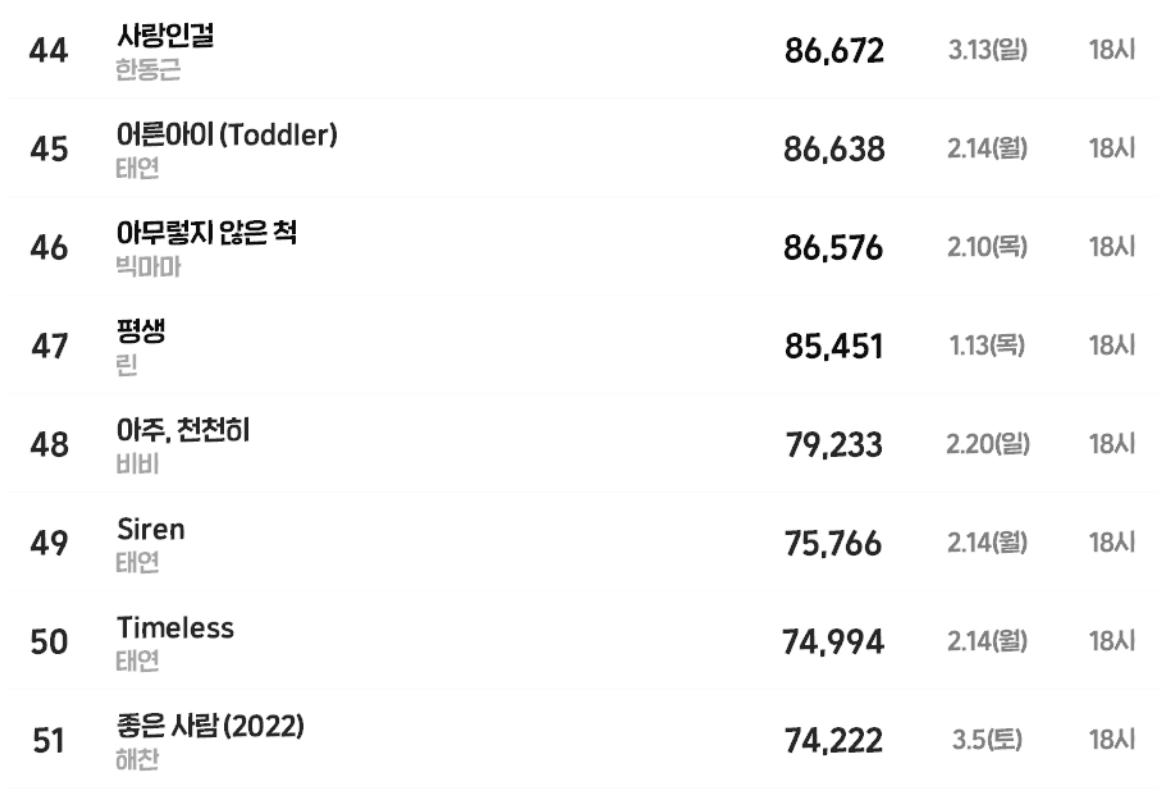Open artist 린
The height and width of the screenshot is (792, 1159).
(x=127, y=366)
